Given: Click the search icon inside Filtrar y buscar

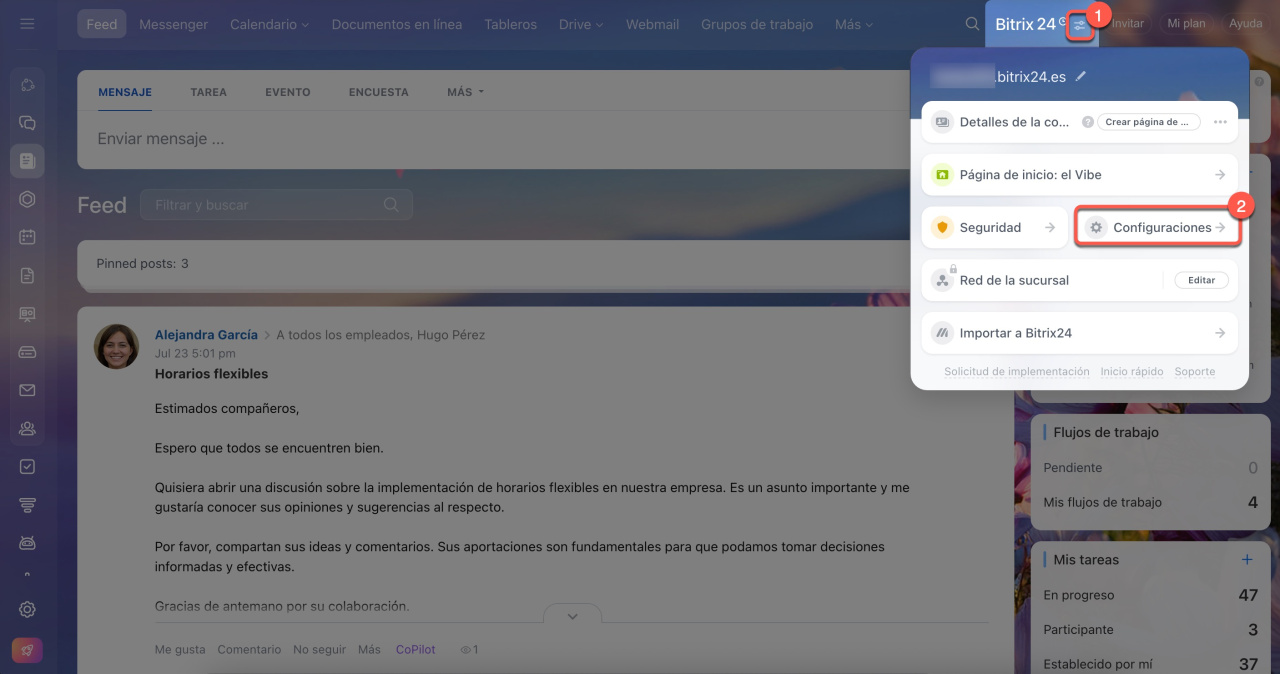Looking at the screenshot, I should (391, 205).
